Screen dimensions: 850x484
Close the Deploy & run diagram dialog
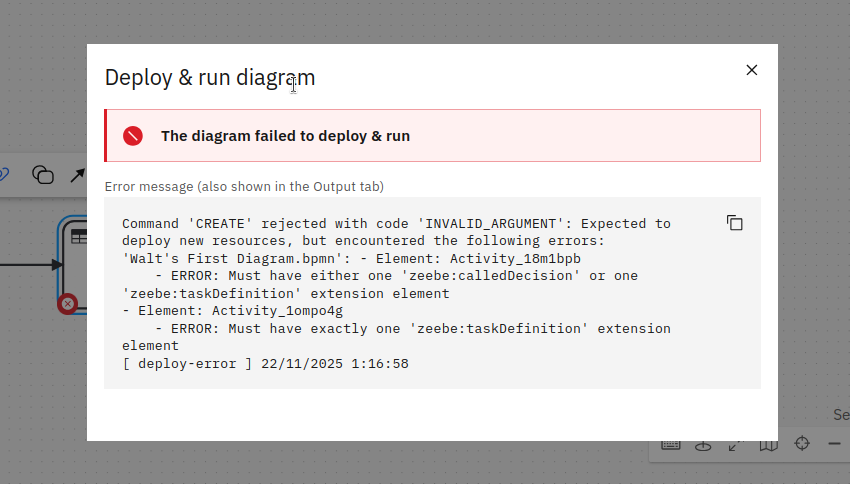pyautogui.click(x=752, y=70)
